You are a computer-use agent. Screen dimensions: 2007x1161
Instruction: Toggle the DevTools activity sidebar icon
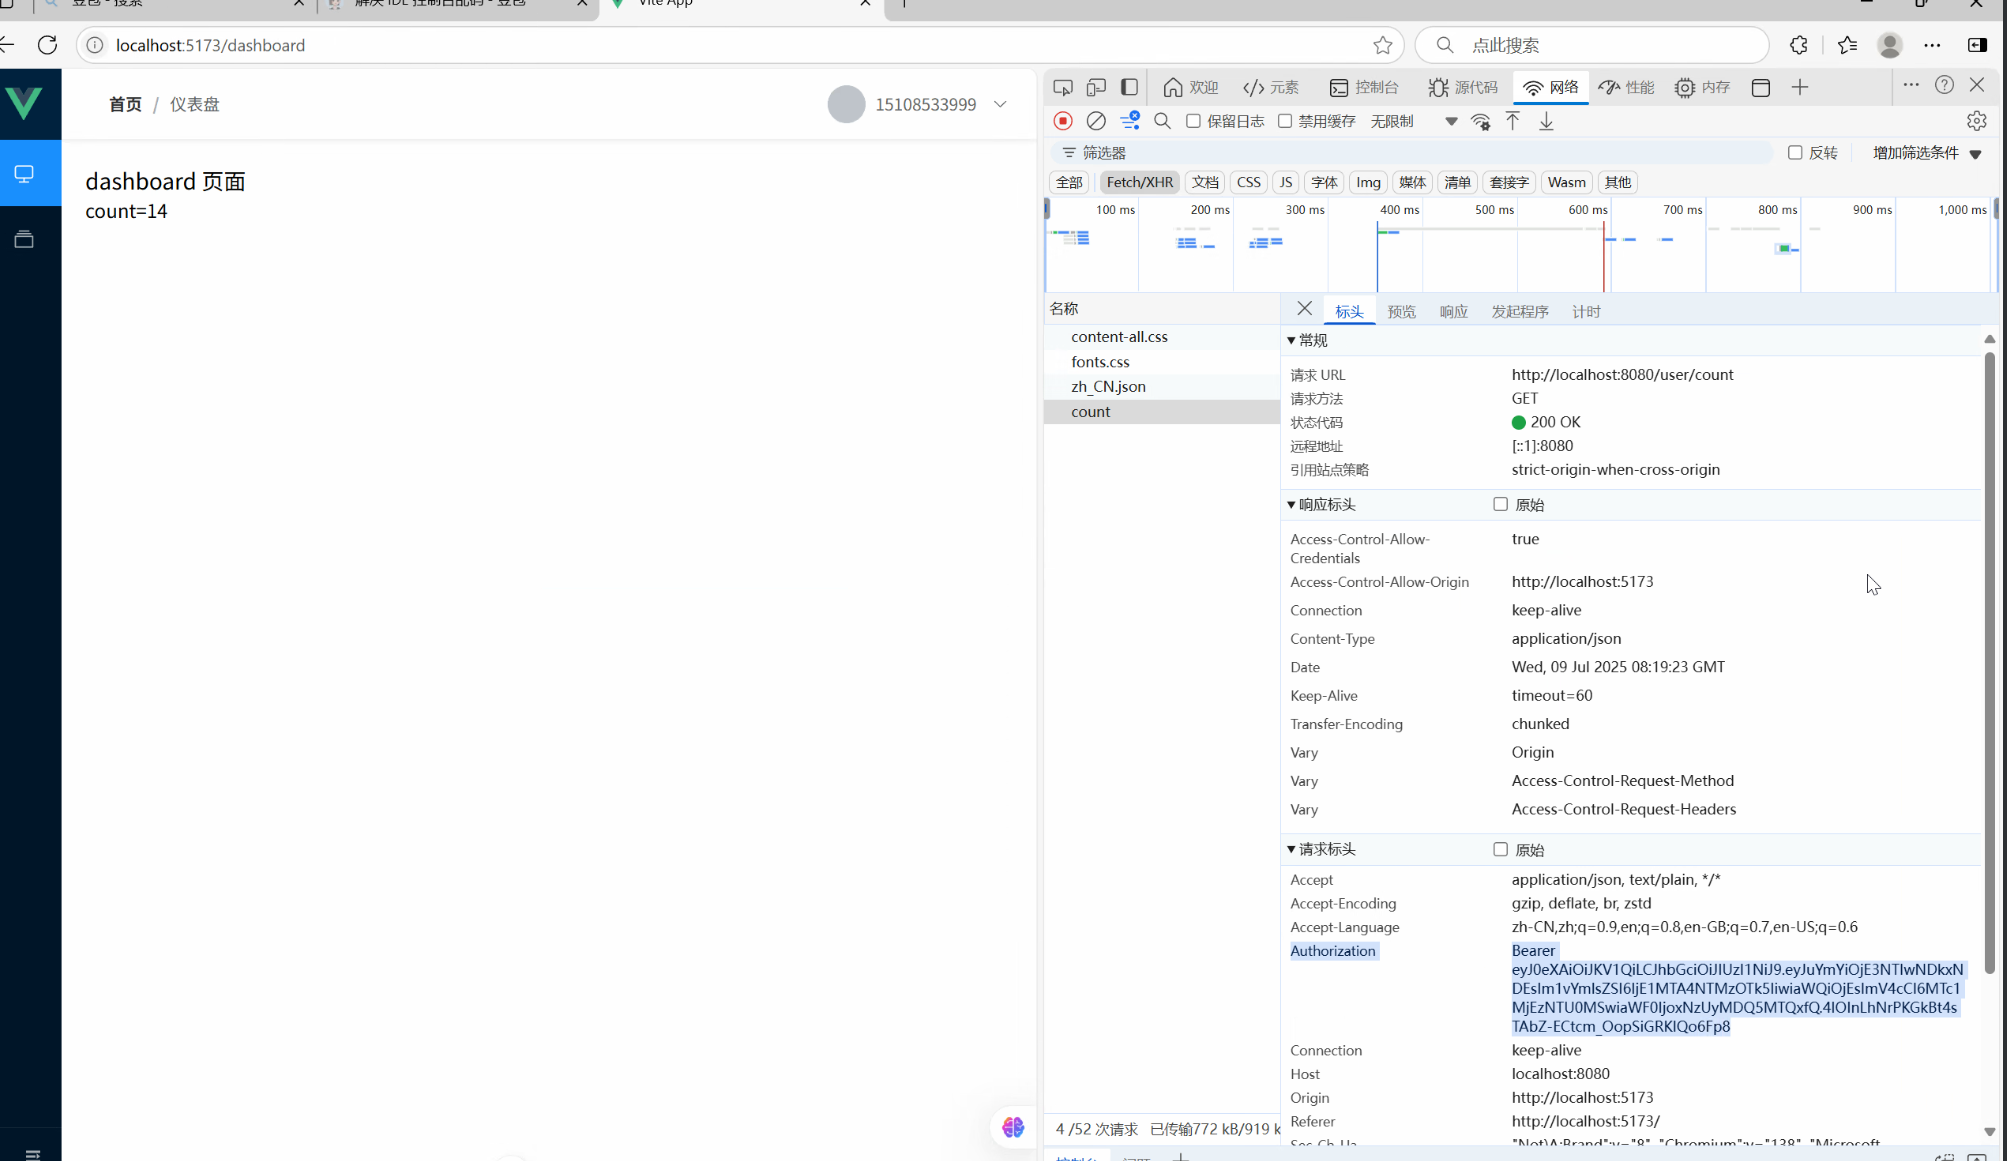coord(1129,88)
